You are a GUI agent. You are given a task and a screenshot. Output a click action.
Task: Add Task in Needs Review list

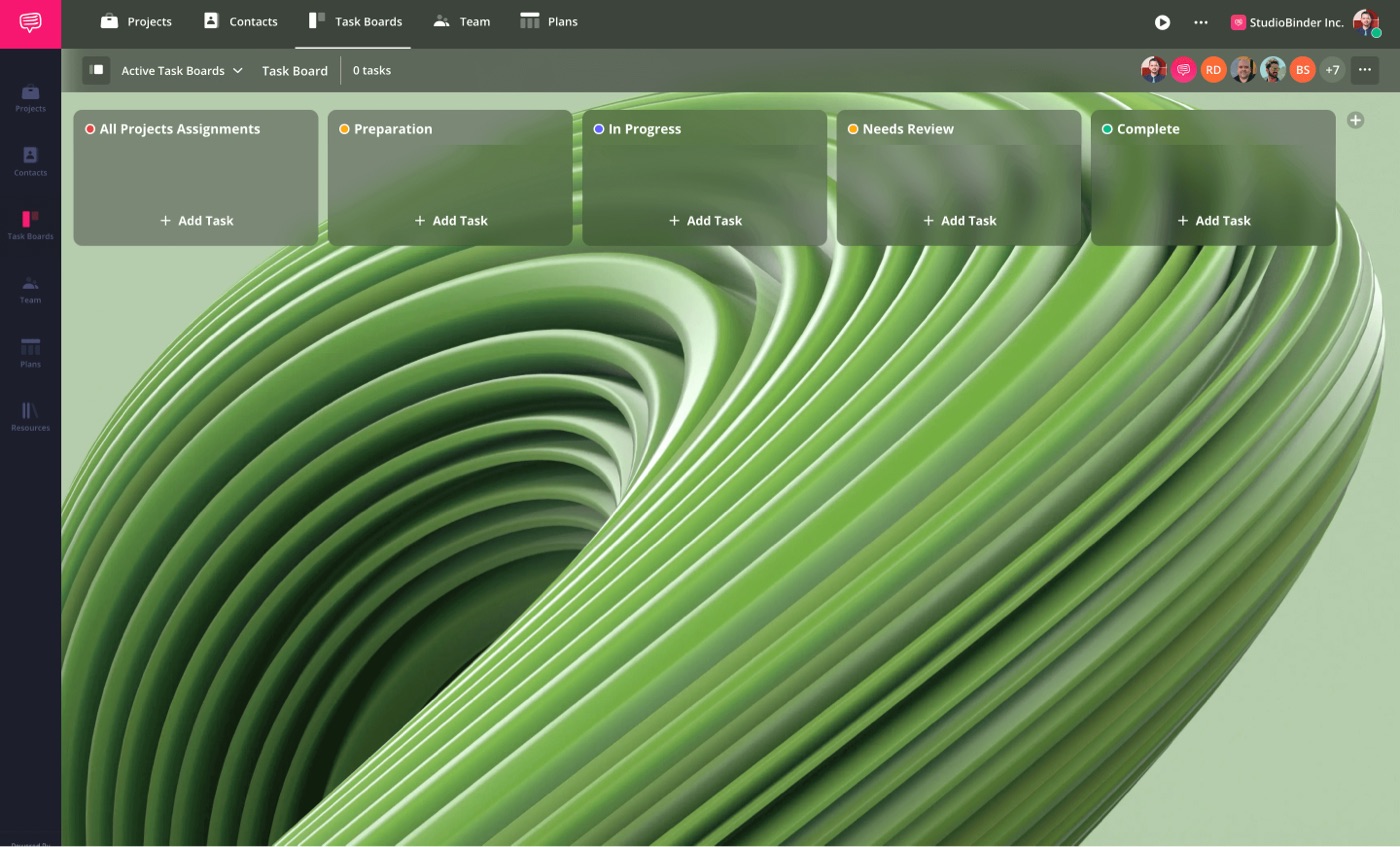pyautogui.click(x=959, y=220)
